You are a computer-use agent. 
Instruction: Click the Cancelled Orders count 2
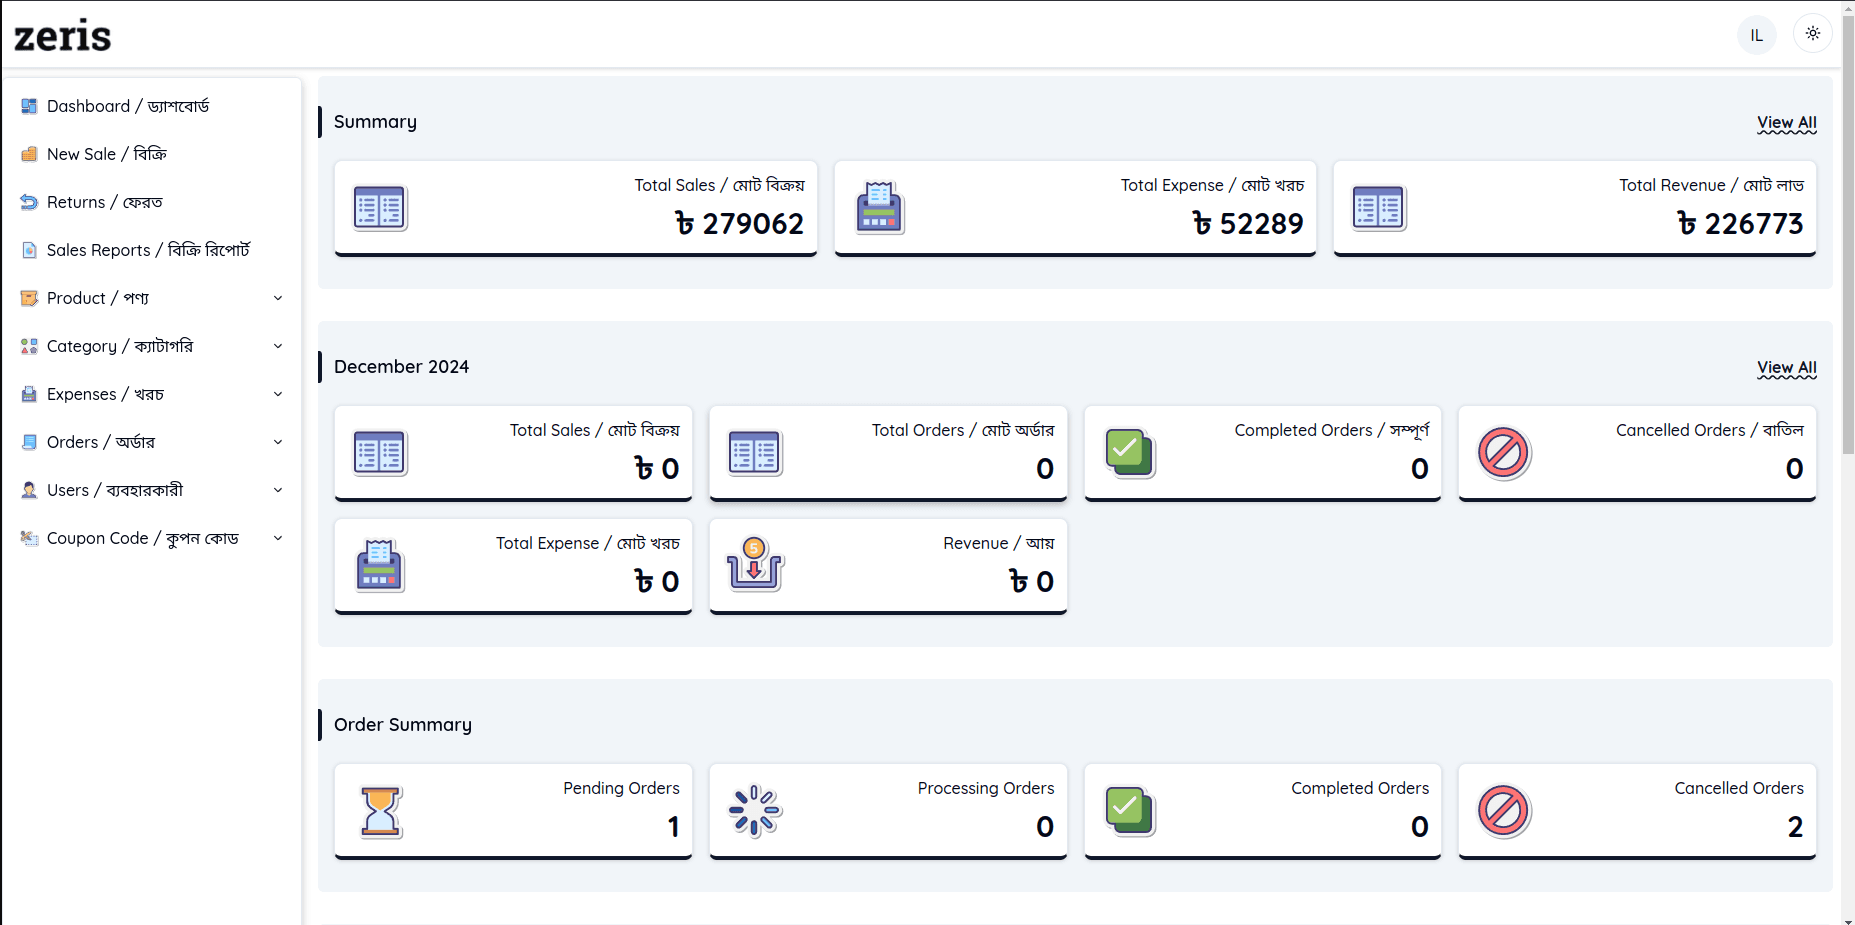[1795, 827]
